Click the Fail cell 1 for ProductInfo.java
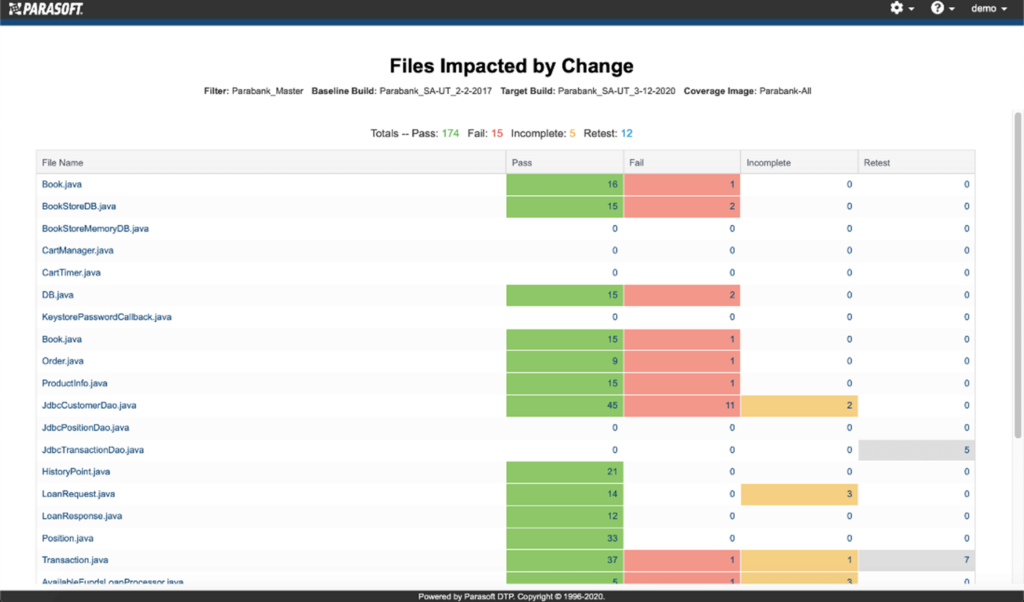 tap(682, 383)
